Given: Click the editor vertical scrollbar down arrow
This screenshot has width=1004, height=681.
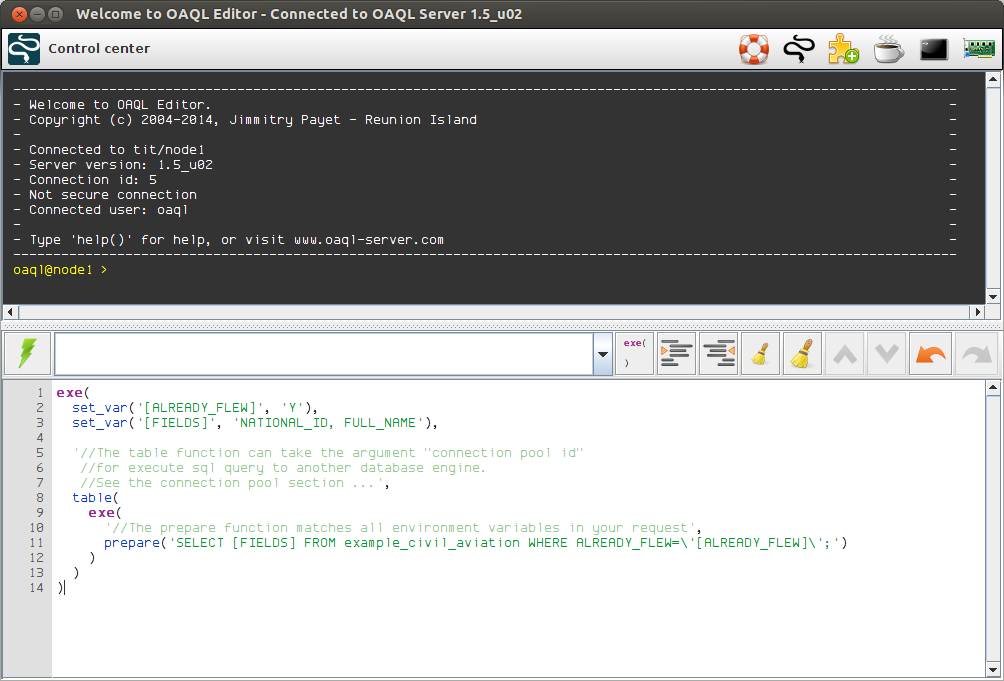Looking at the screenshot, I should pyautogui.click(x=993, y=671).
